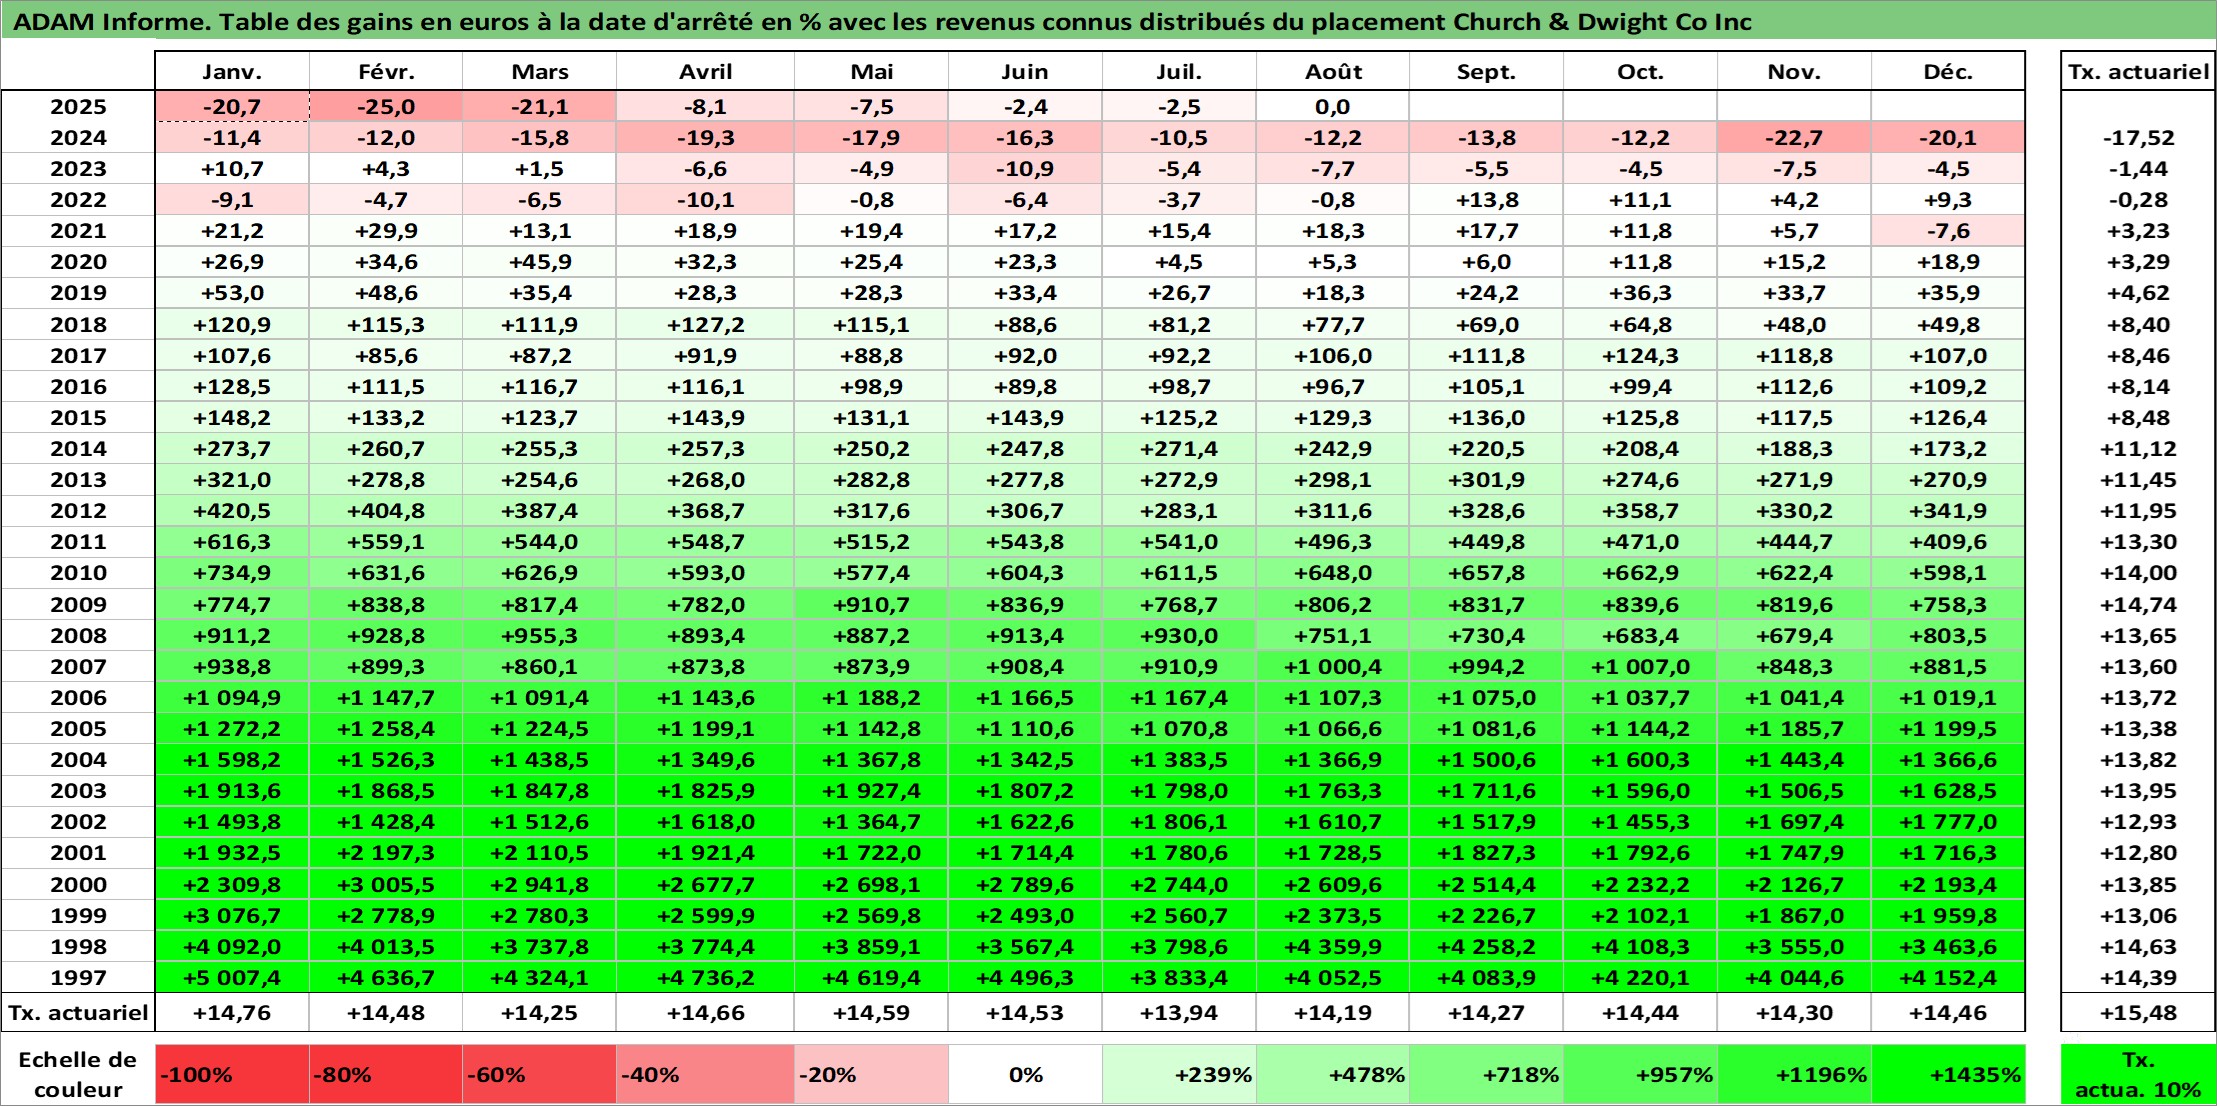Click the Août column header
Image resolution: width=2217 pixels, height=1106 pixels.
click(x=1333, y=71)
